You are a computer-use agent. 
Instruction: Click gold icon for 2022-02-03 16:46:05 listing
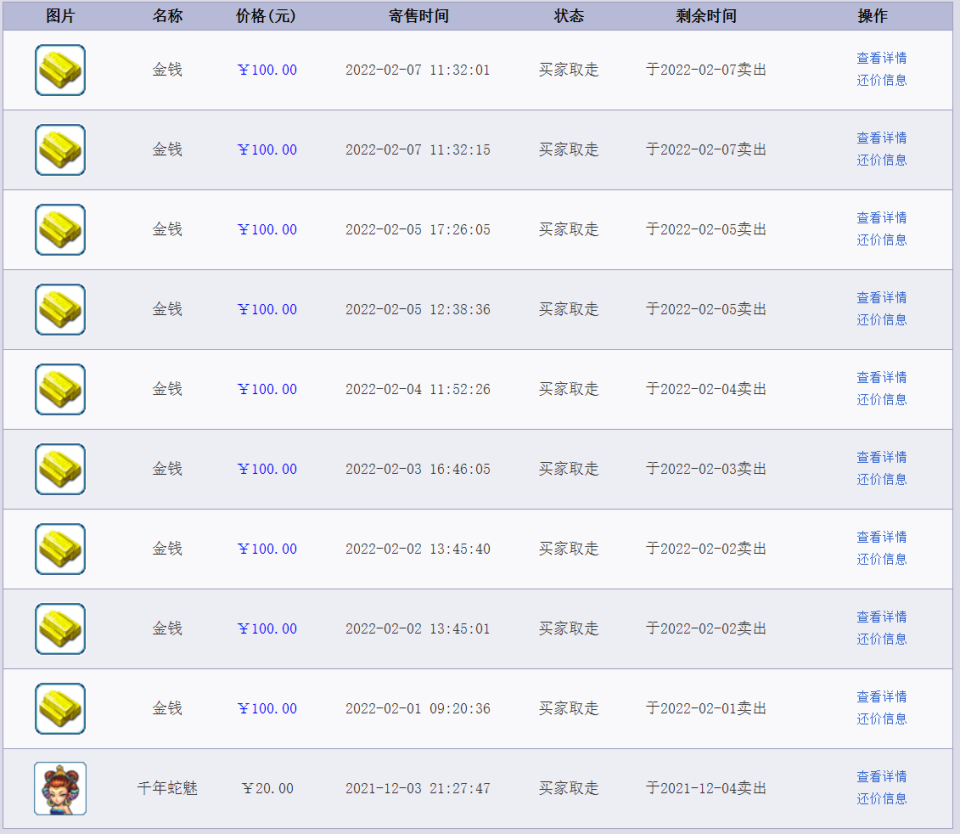(x=60, y=469)
